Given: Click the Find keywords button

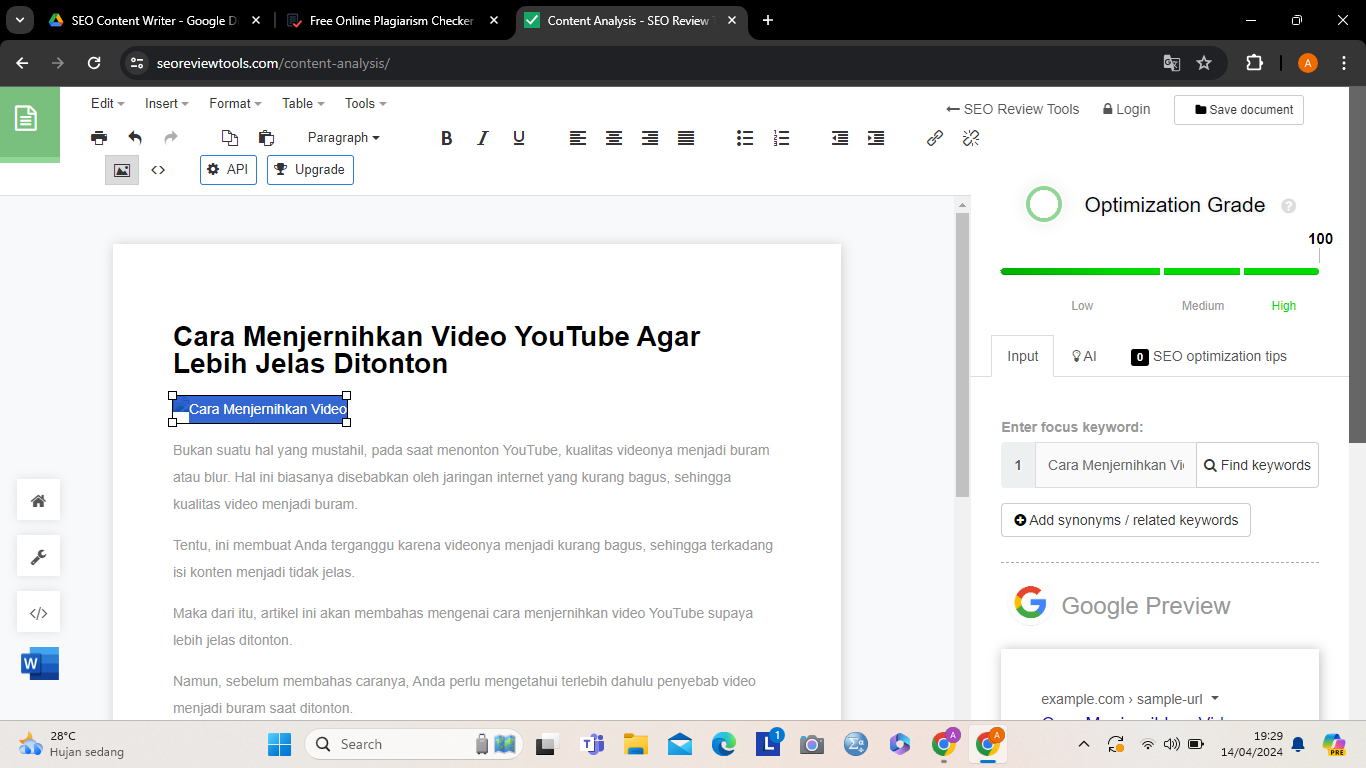Looking at the screenshot, I should [x=1257, y=465].
